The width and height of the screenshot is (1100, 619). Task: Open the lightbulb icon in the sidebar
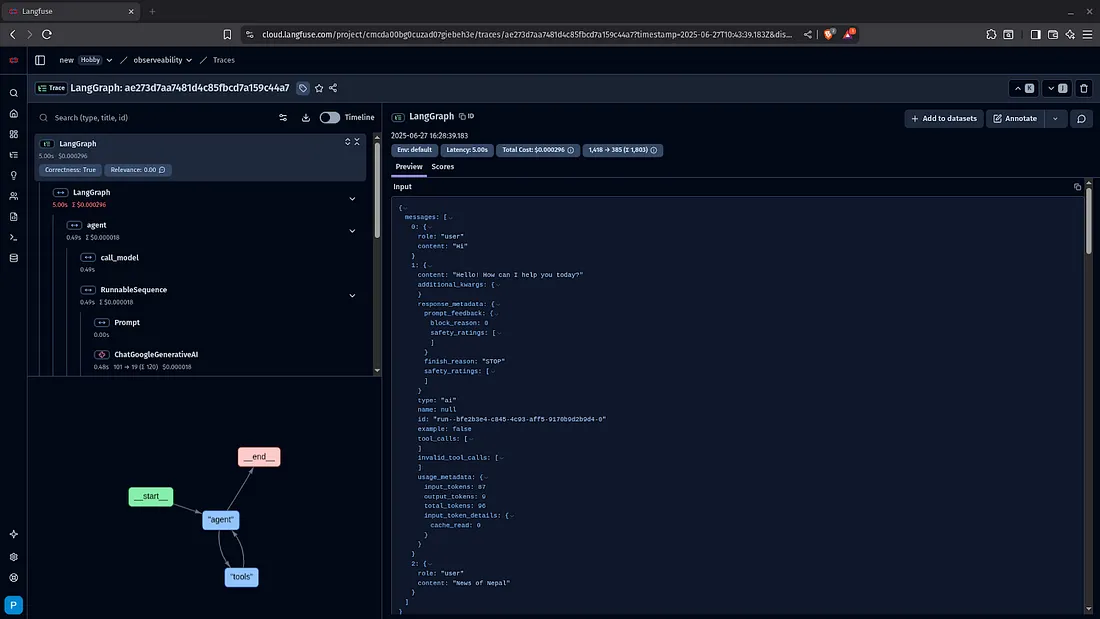13,175
